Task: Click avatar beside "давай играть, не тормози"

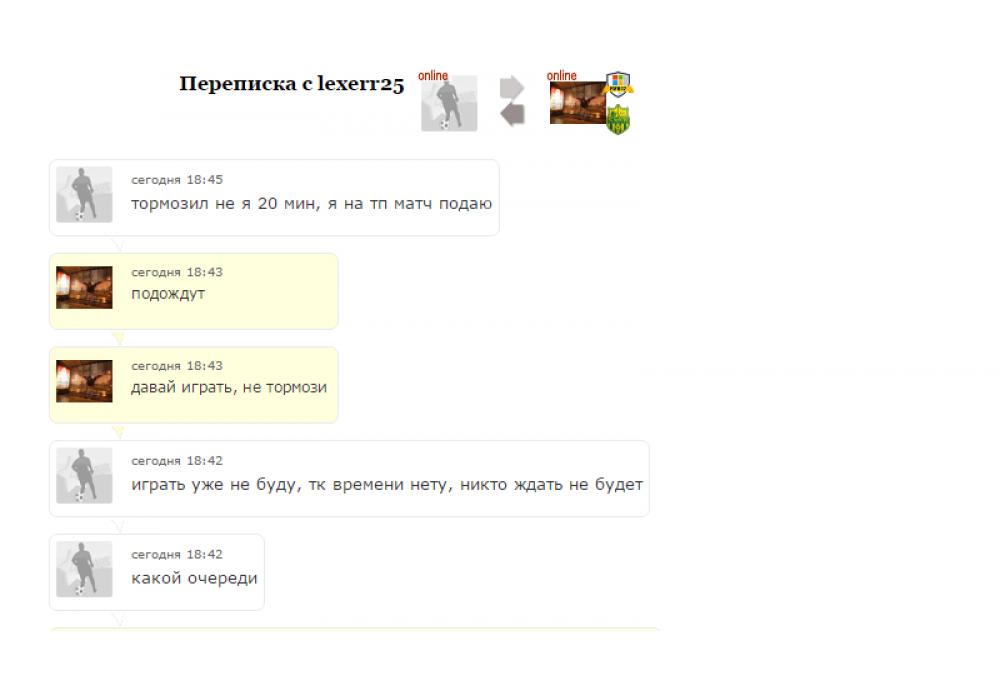Action: [84, 381]
